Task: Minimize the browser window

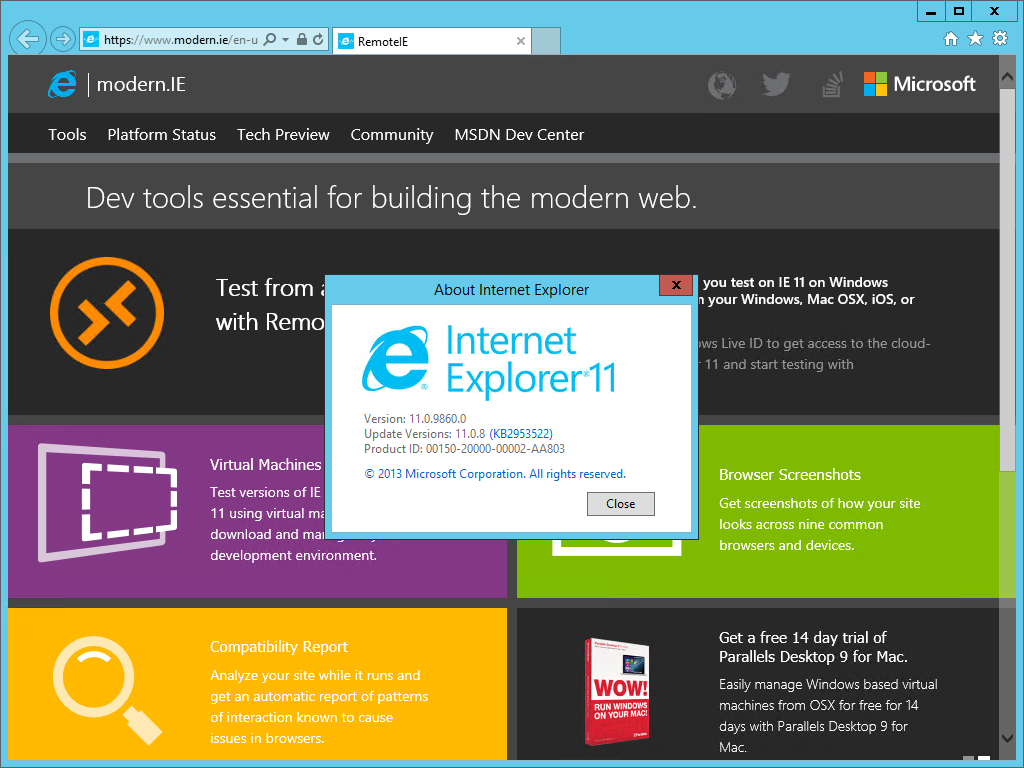Action: (x=931, y=11)
